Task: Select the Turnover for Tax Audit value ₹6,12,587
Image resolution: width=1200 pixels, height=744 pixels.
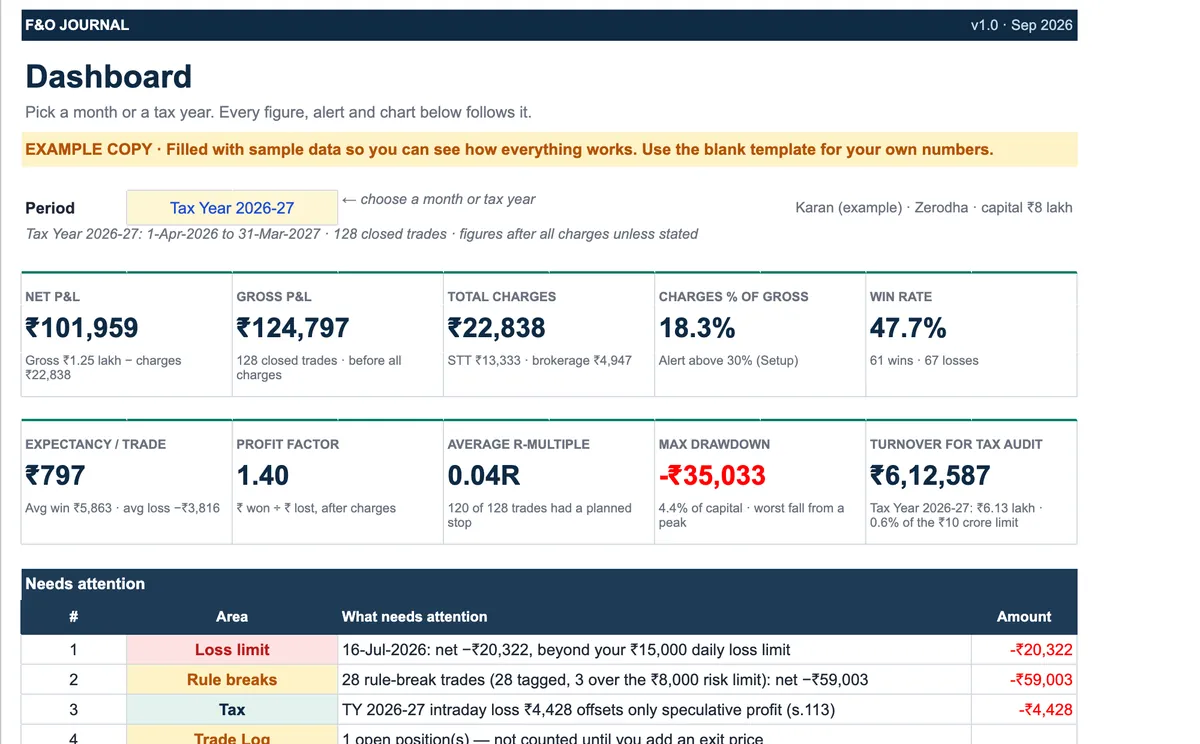Action: click(930, 475)
